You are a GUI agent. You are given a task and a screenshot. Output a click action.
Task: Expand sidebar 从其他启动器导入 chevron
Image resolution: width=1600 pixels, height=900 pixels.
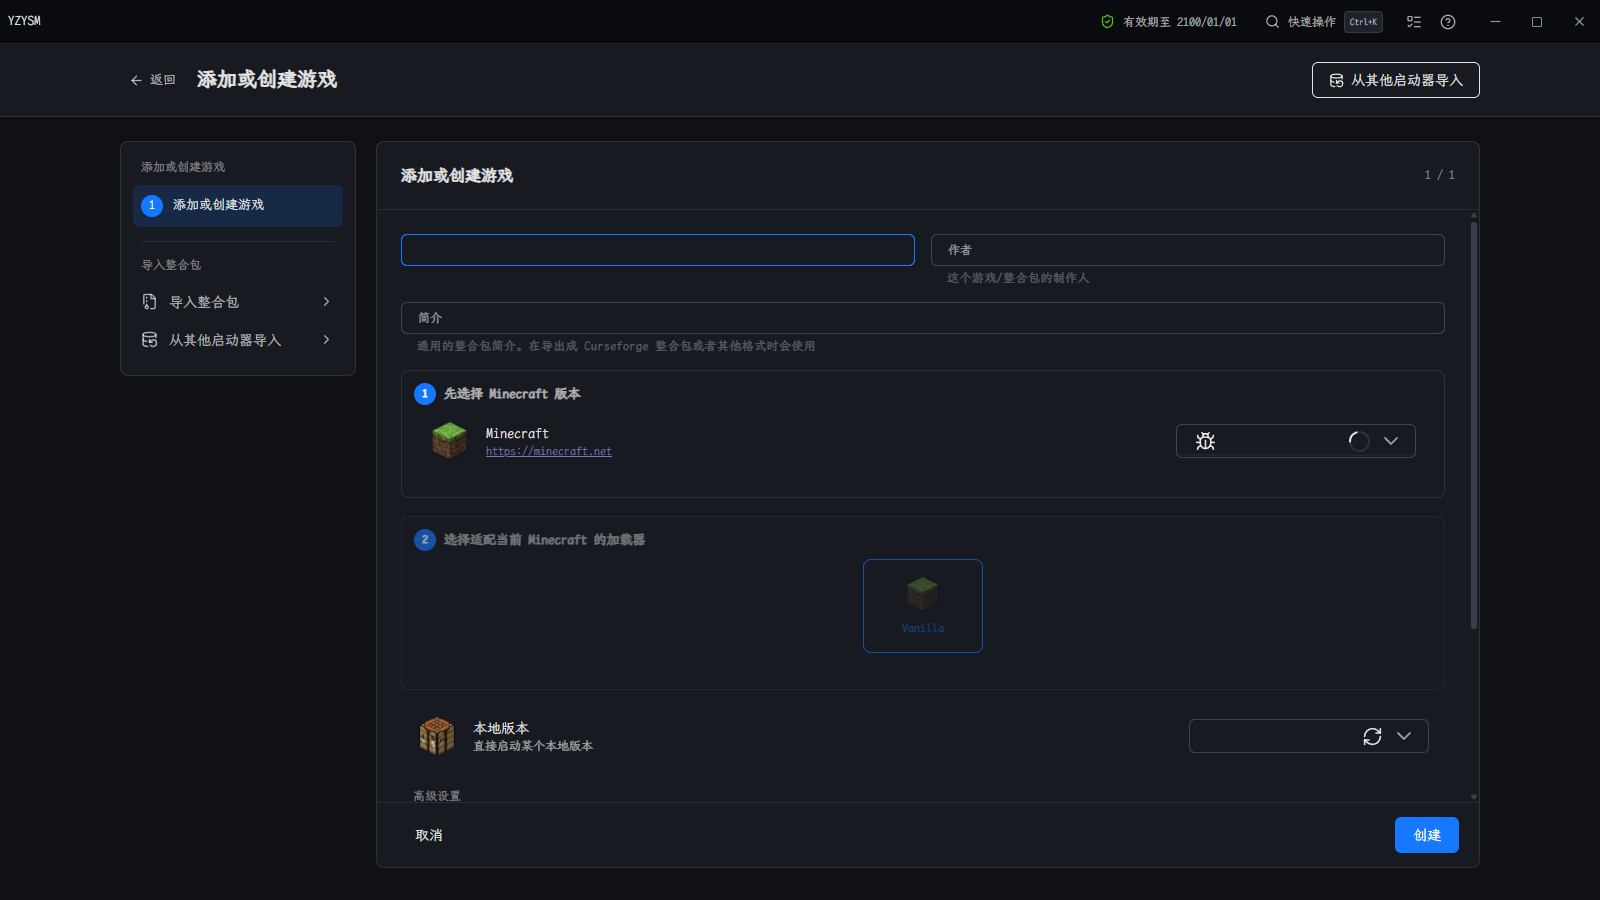pos(326,340)
